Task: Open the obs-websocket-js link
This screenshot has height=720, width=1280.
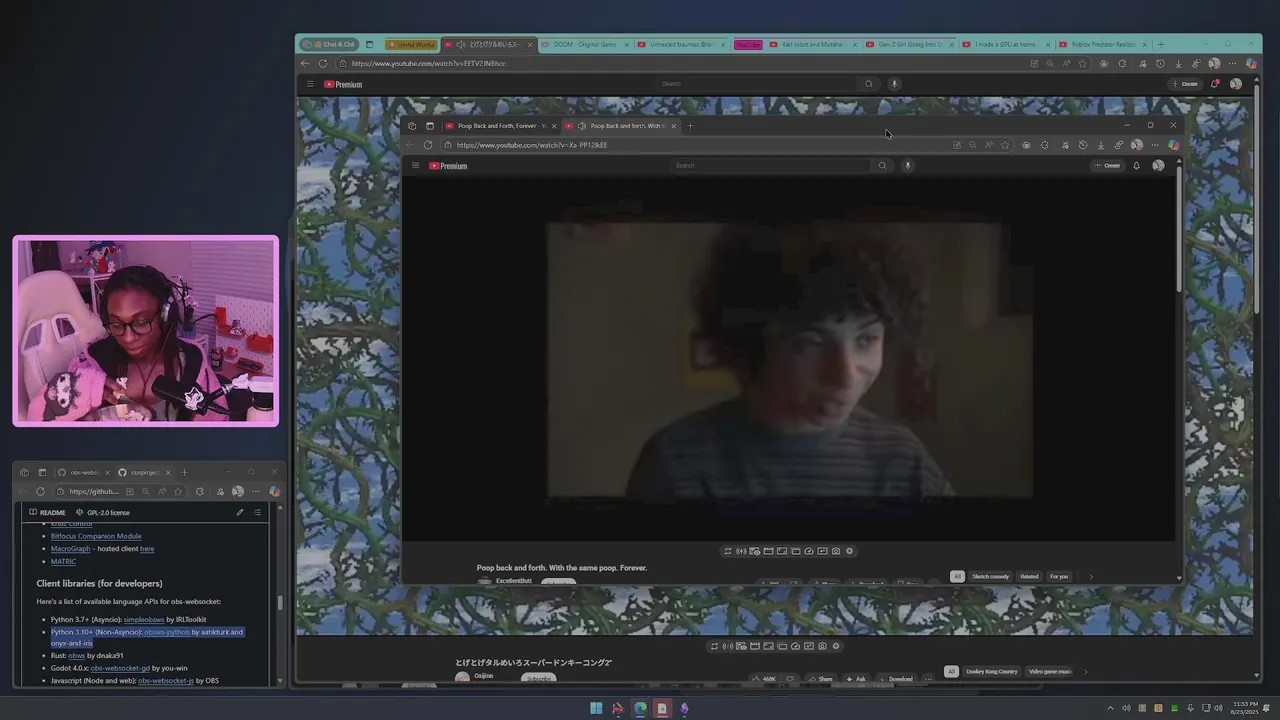Action: 166,681
